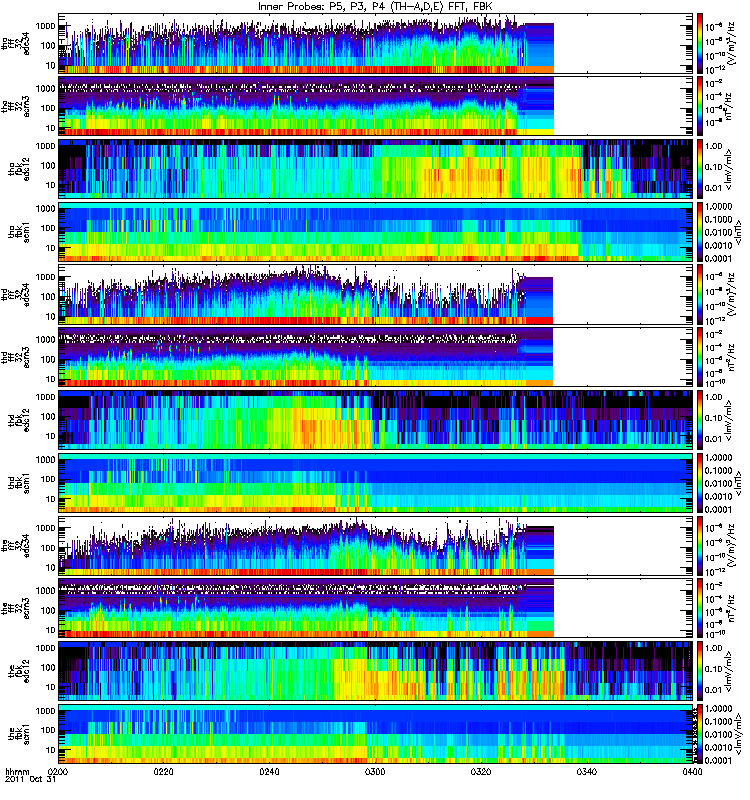This screenshot has width=750, height=800.
Task: Click the 0400 time axis label
Action: point(692,771)
